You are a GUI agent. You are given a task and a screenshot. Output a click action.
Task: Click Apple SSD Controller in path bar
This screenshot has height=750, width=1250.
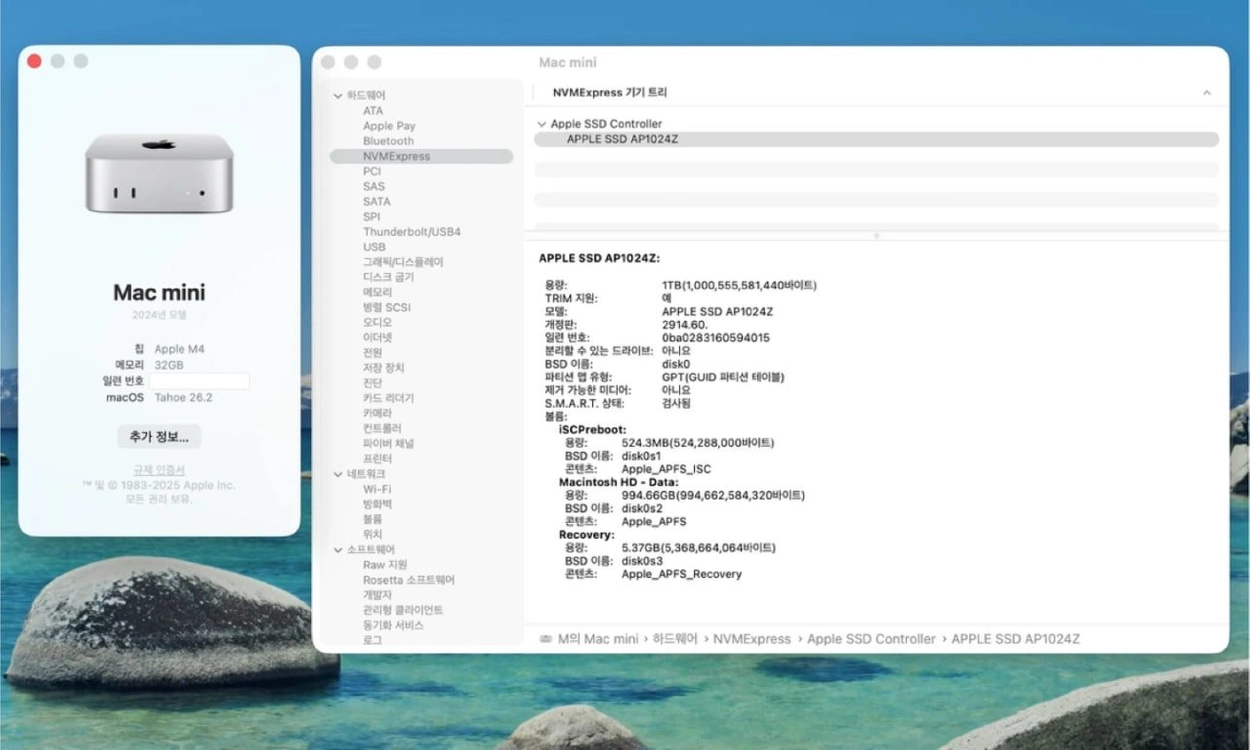872,639
